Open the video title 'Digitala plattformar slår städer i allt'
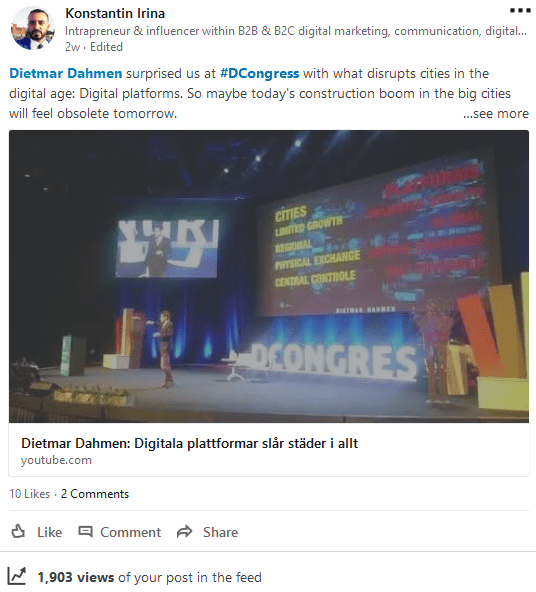This screenshot has height=592, width=536. coord(189,443)
